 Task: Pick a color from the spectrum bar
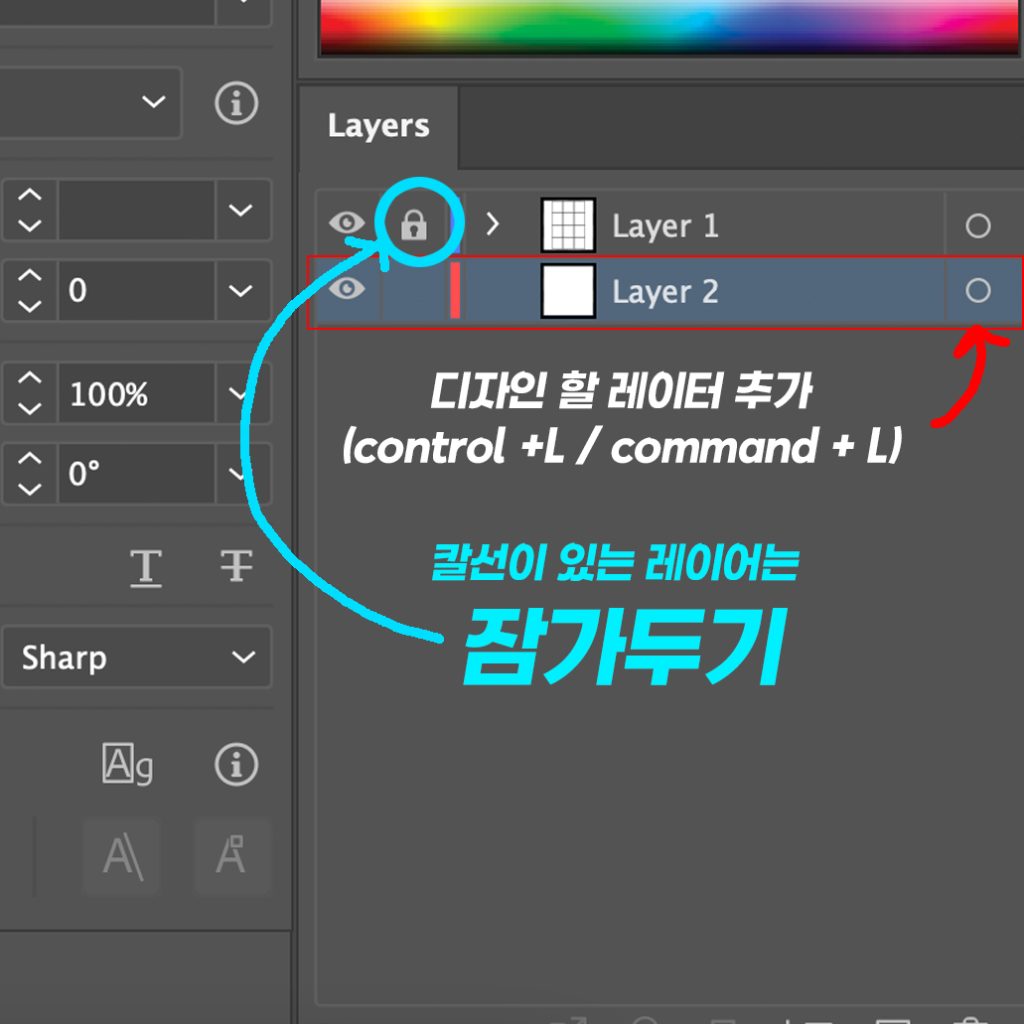[670, 26]
